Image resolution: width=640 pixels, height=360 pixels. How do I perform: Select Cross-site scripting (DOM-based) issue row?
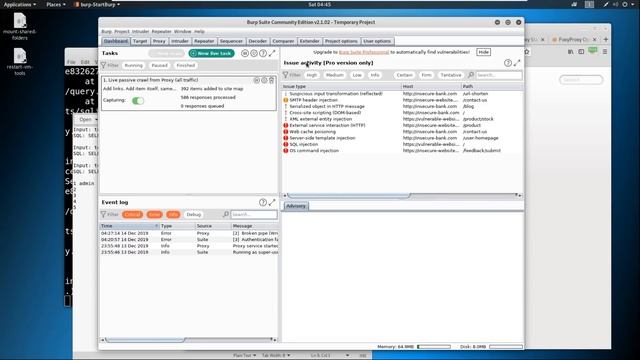click(402, 113)
